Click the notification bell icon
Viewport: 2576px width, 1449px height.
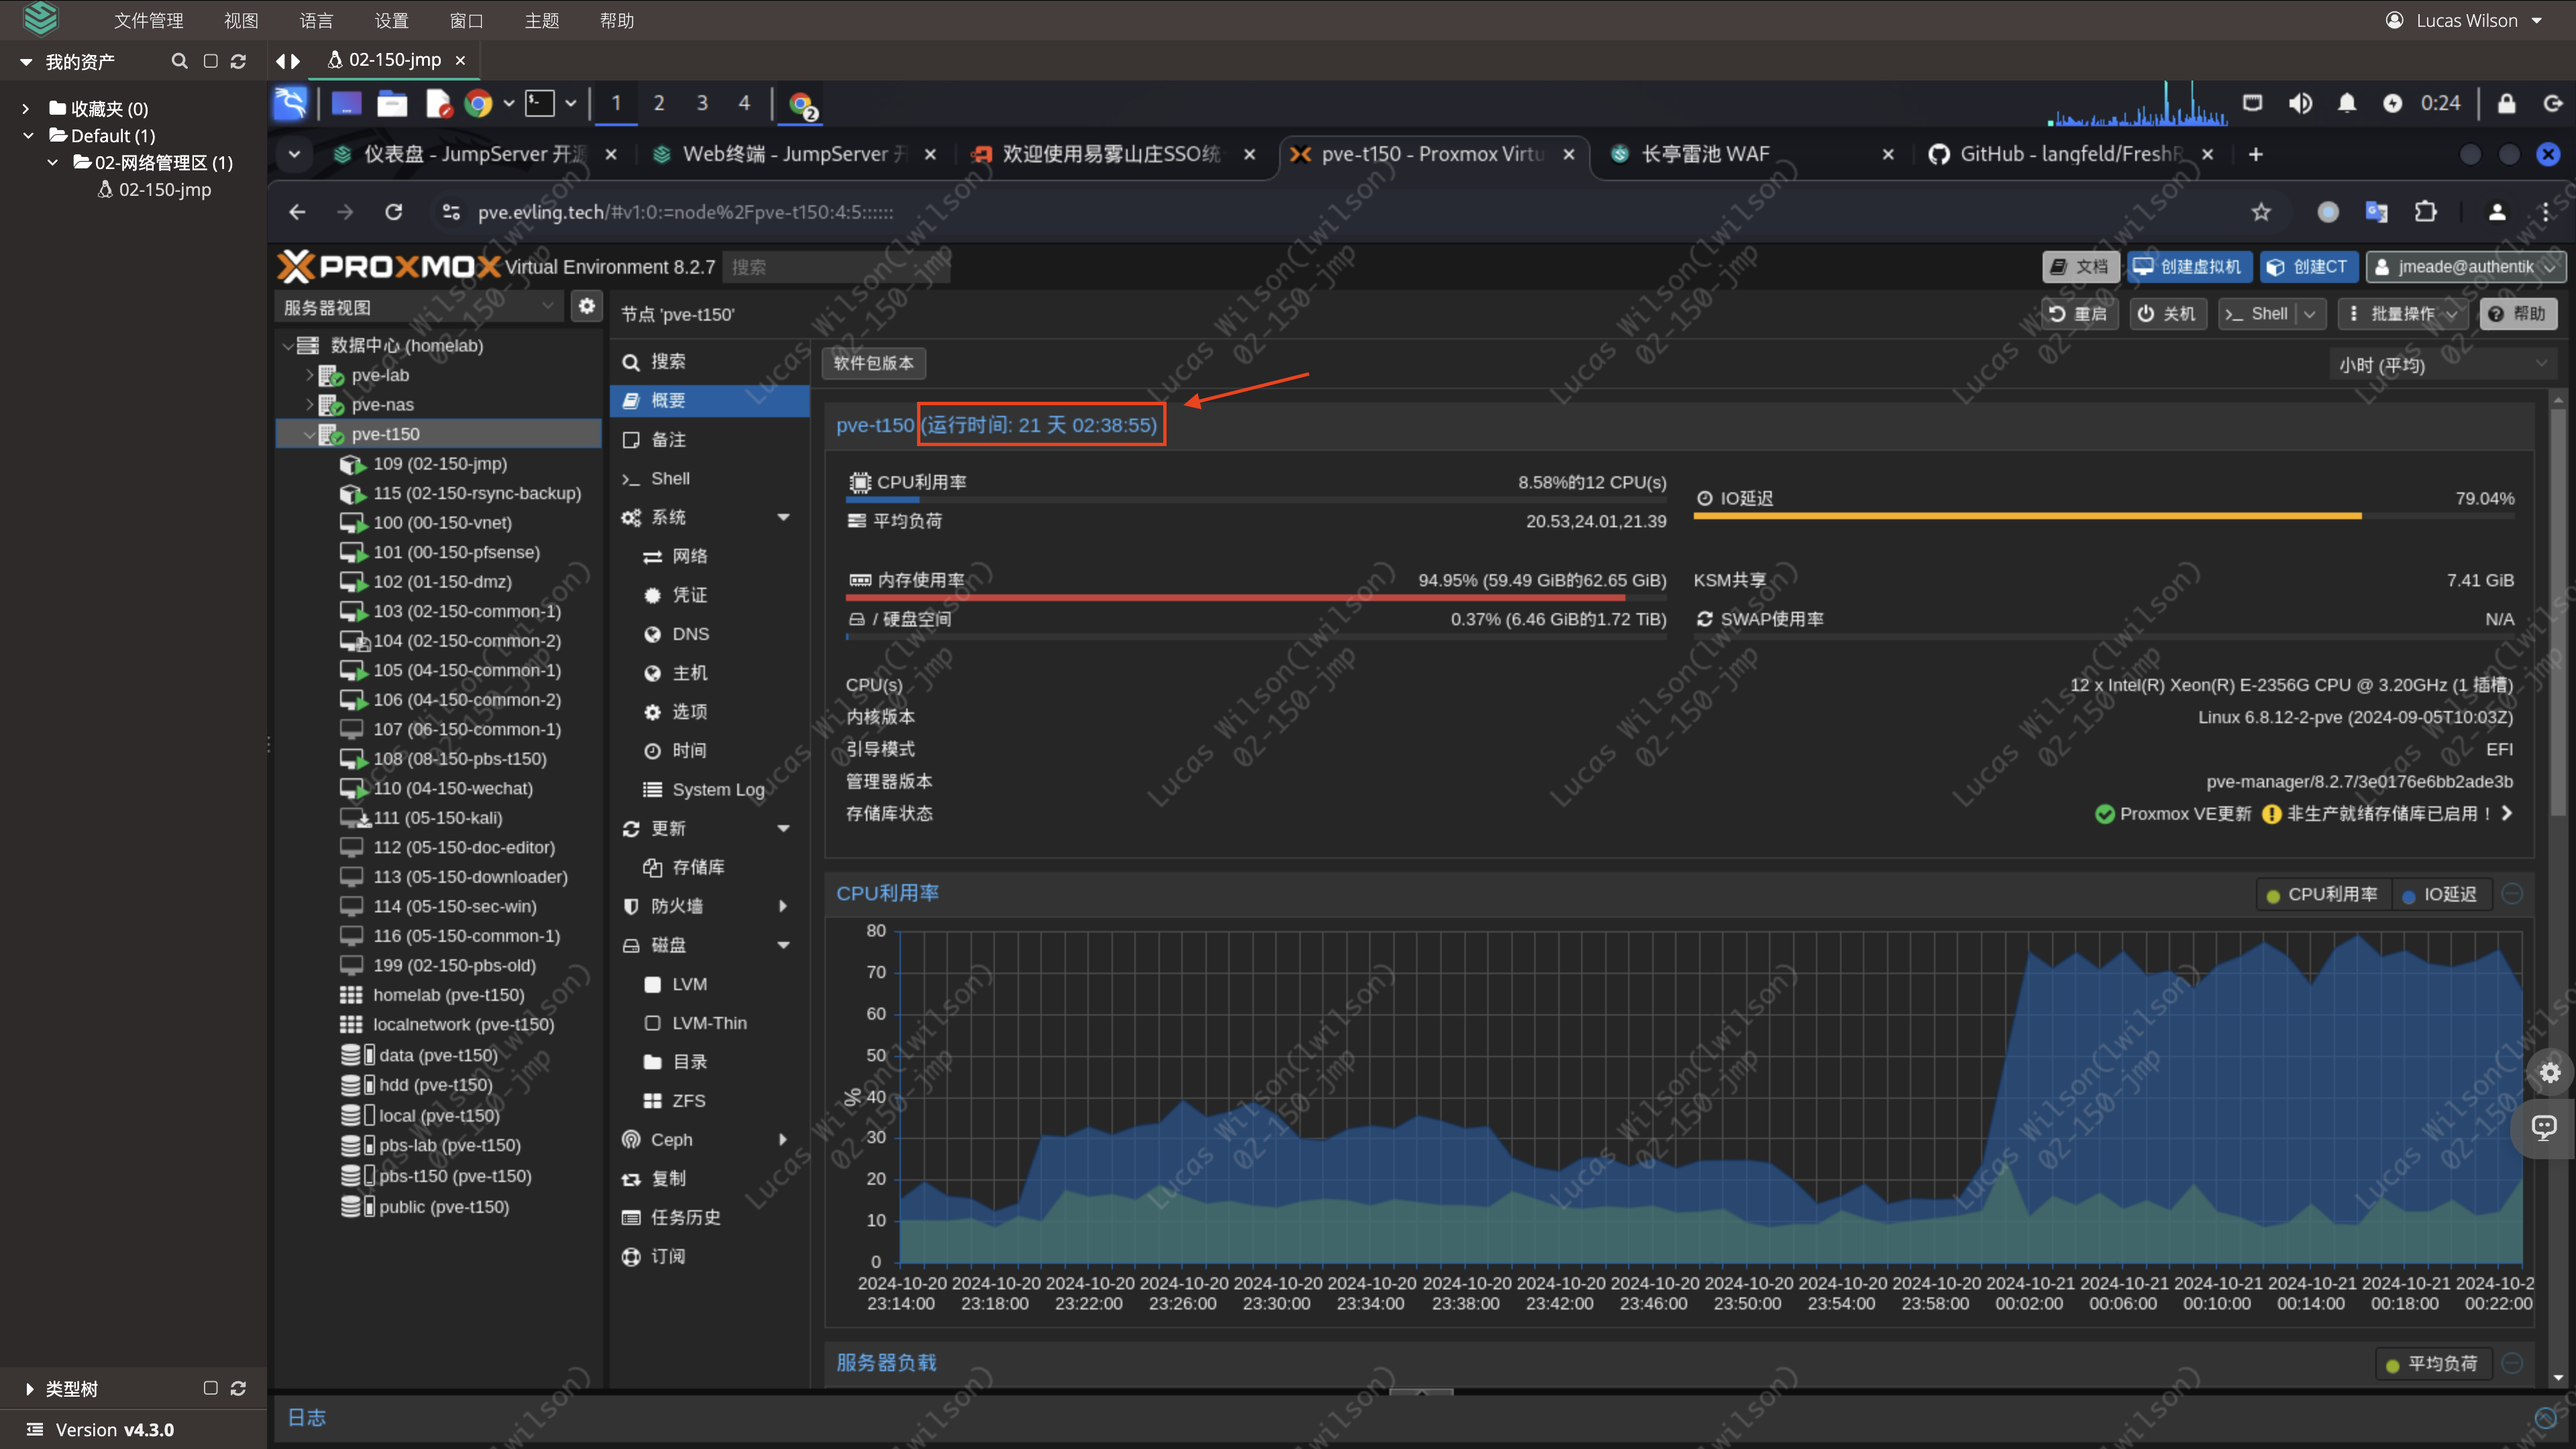coord(2347,103)
